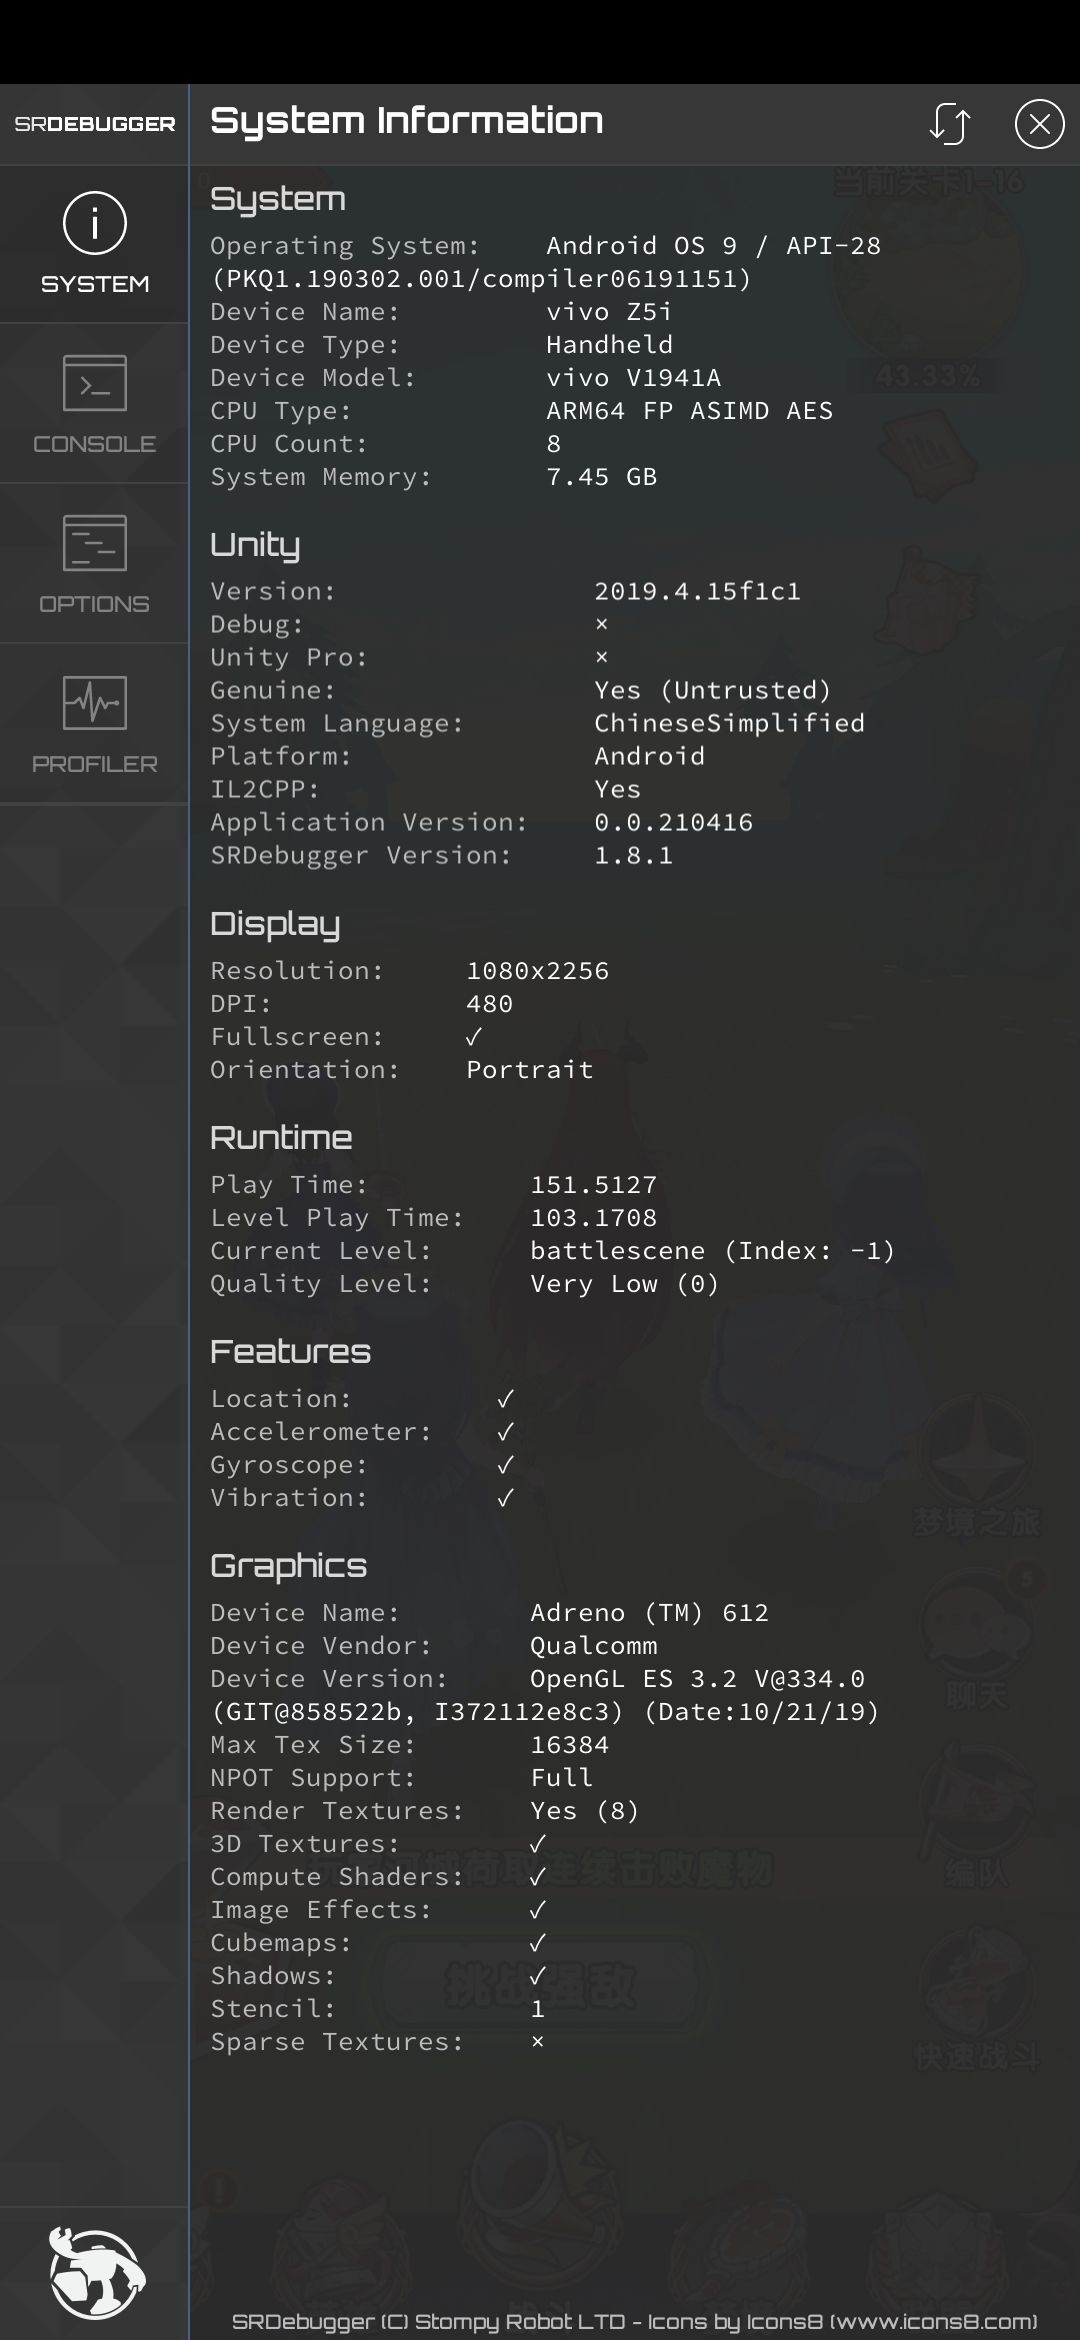1080x2340 pixels.
Task: Select the SYSTEM tab label
Action: pyautogui.click(x=95, y=284)
